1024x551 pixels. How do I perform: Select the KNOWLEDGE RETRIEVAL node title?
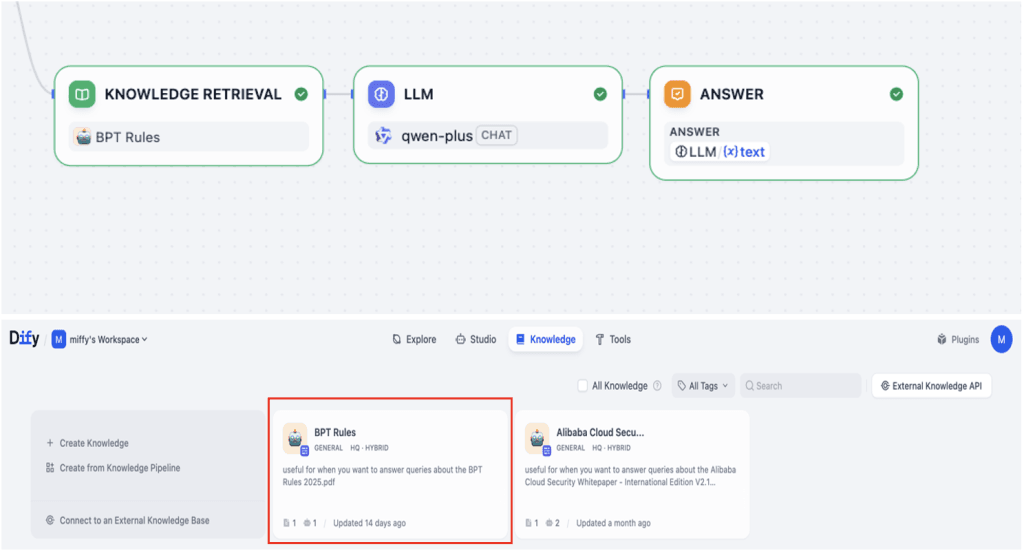tap(193, 94)
